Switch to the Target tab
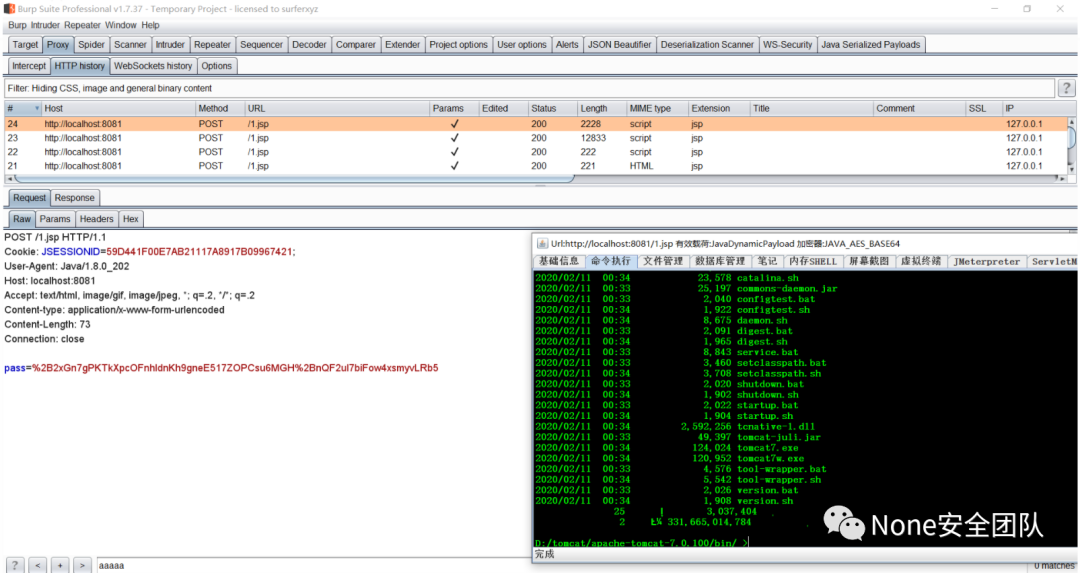 pyautogui.click(x=25, y=45)
